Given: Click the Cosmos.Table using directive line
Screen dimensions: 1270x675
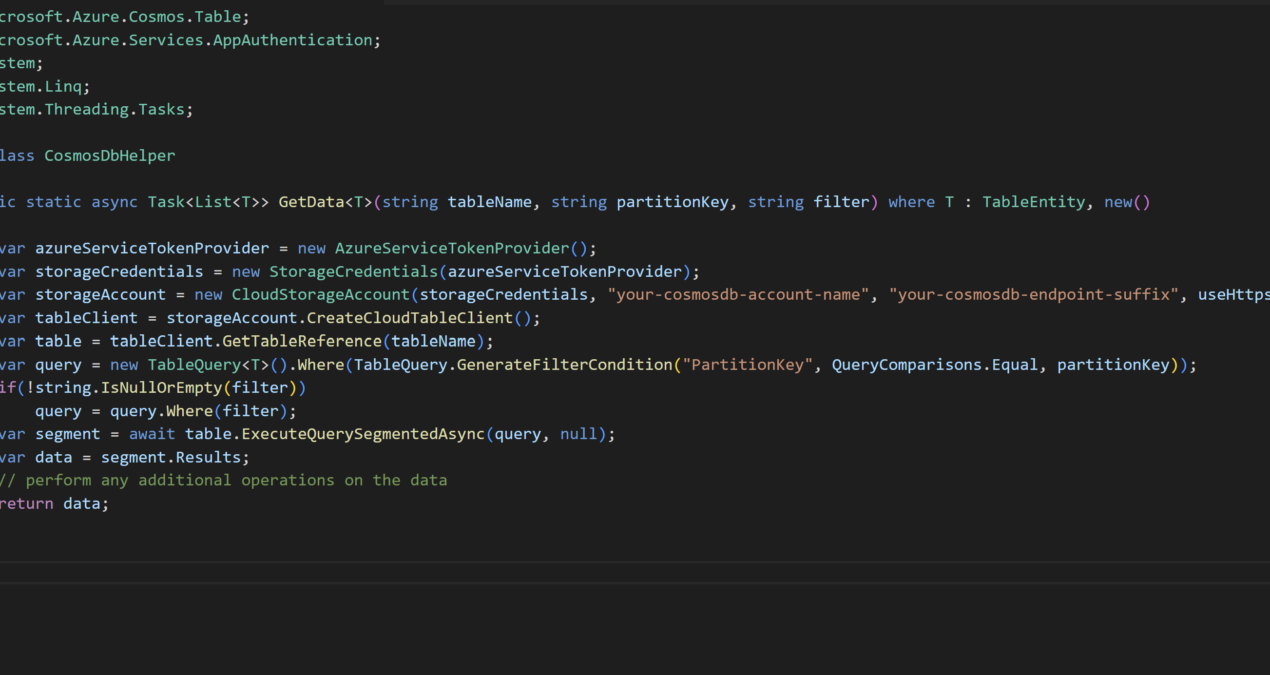Looking at the screenshot, I should pos(125,17).
